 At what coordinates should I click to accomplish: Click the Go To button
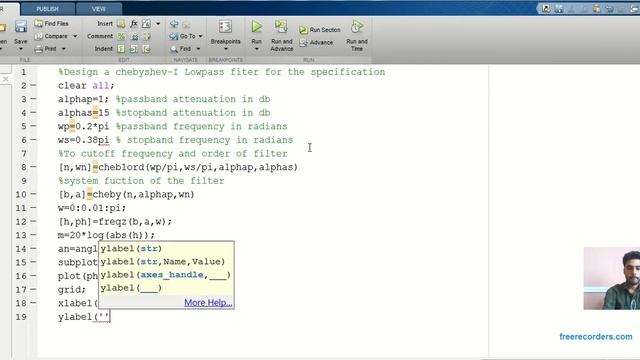(x=183, y=36)
